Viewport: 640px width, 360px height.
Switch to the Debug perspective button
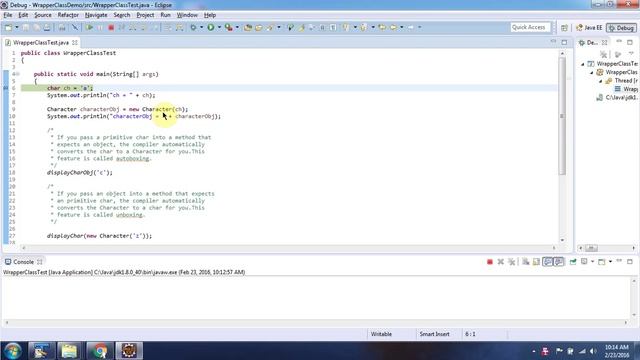(x=621, y=28)
